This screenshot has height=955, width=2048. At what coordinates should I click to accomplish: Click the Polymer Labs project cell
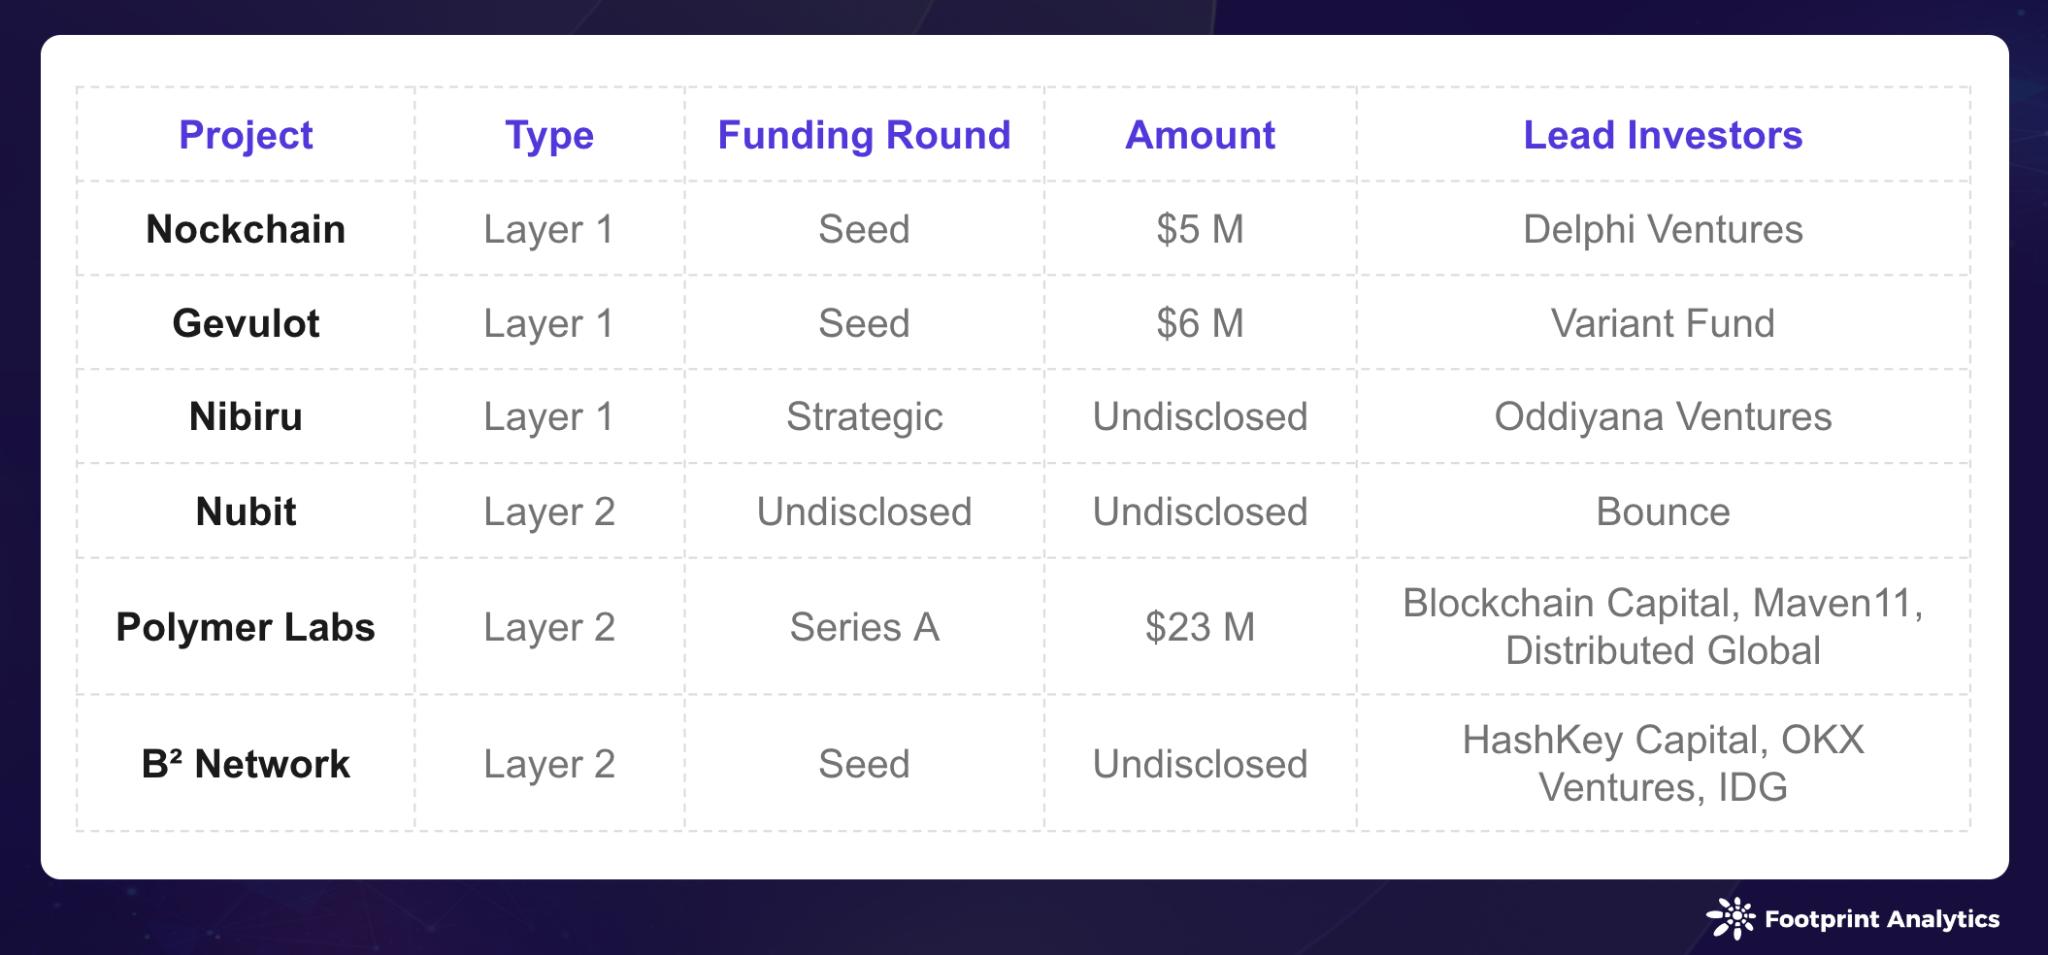[x=246, y=627]
